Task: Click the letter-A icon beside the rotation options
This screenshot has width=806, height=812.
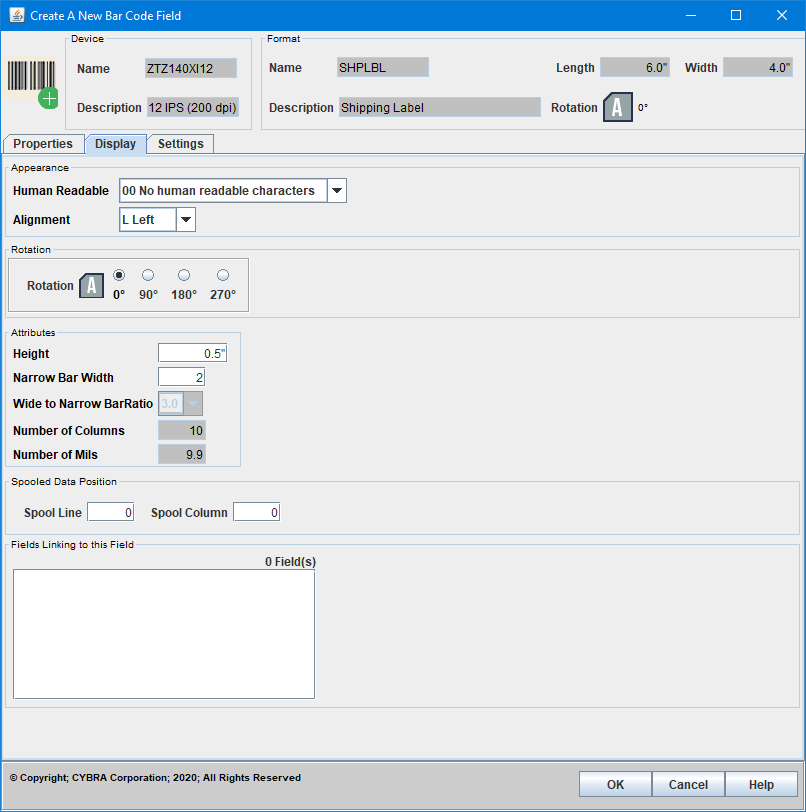Action: click(x=92, y=285)
